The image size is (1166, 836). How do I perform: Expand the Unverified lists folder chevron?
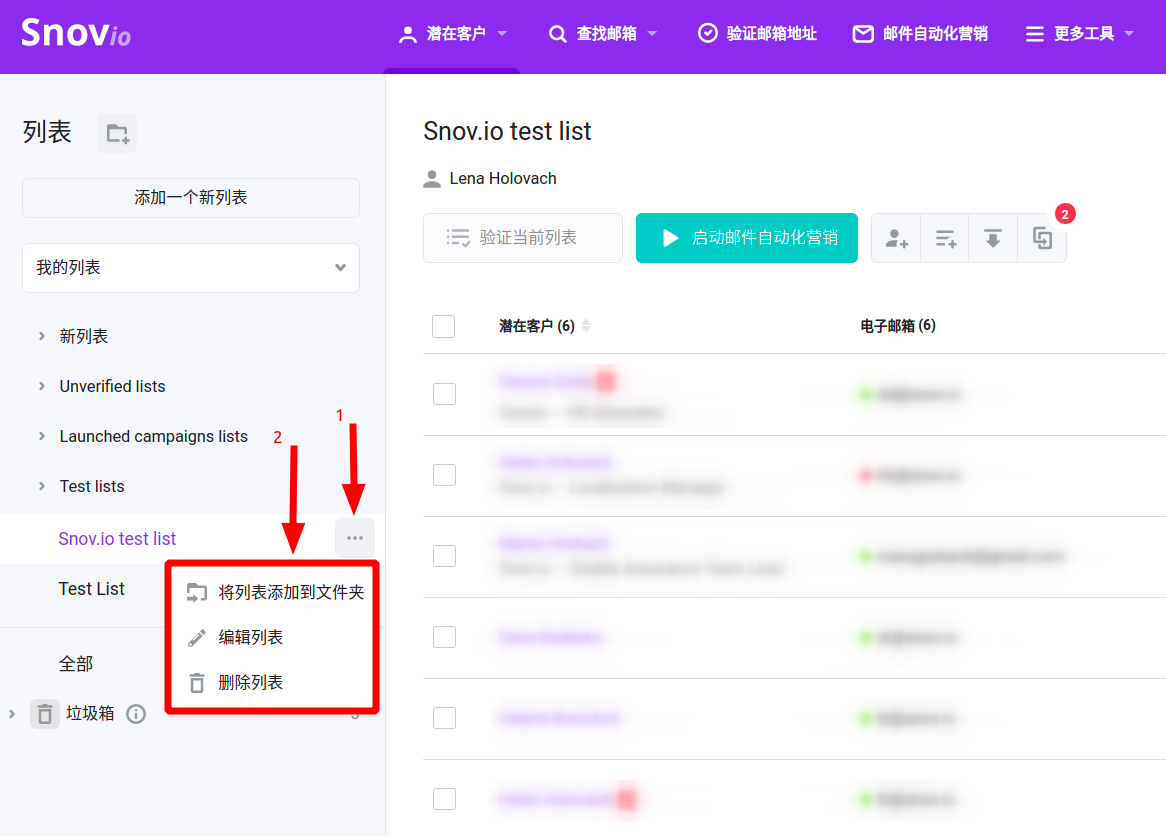coord(42,386)
